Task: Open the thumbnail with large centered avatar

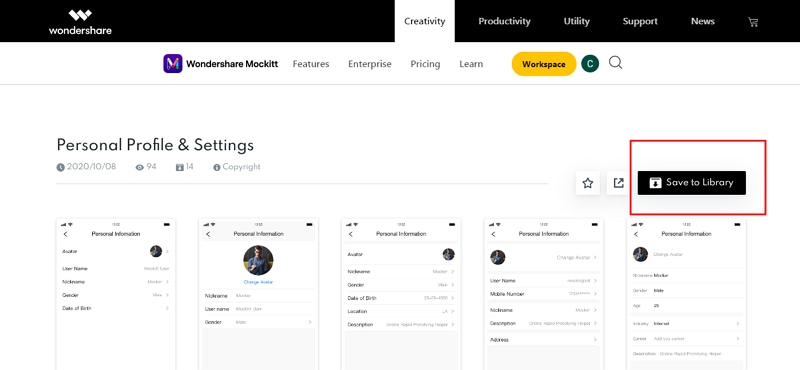Action: pos(258,294)
